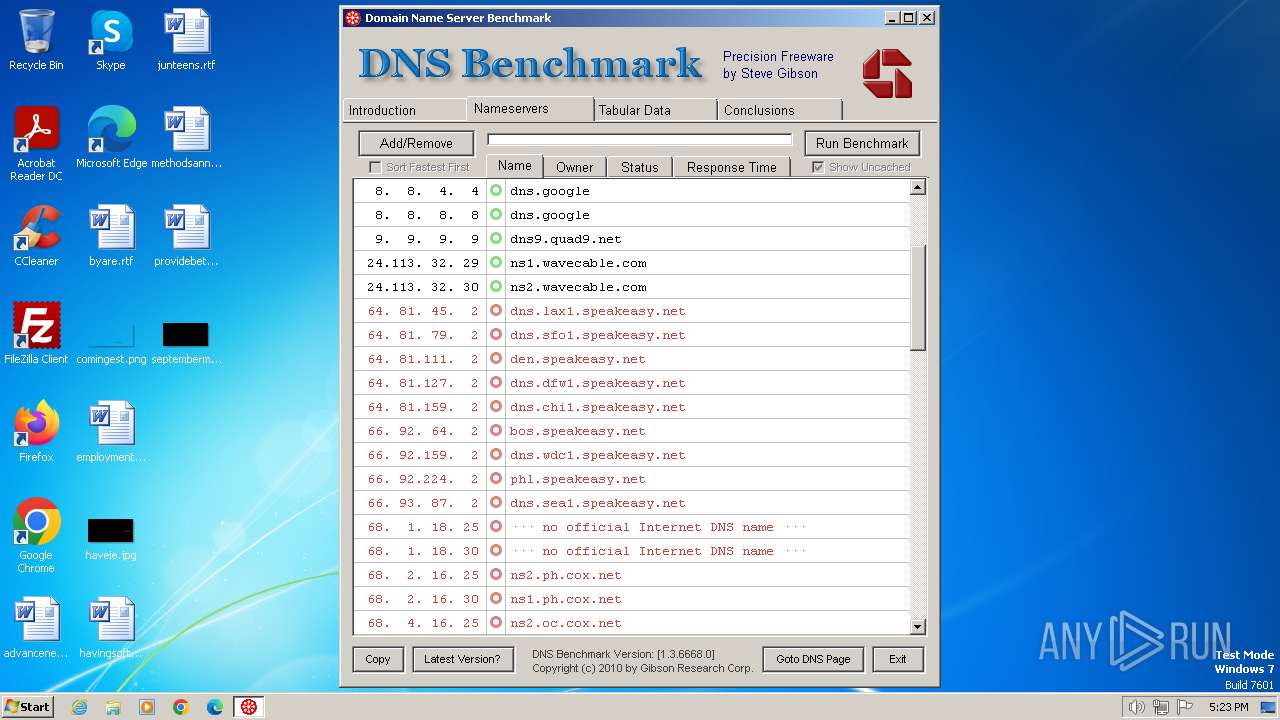Click scrollbar down arrow in nameserver list
The image size is (1280, 720).
918,627
